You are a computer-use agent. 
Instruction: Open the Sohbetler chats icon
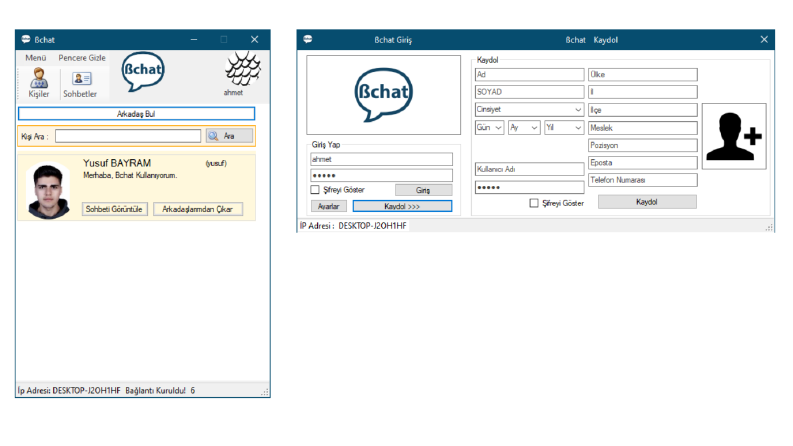(80, 83)
